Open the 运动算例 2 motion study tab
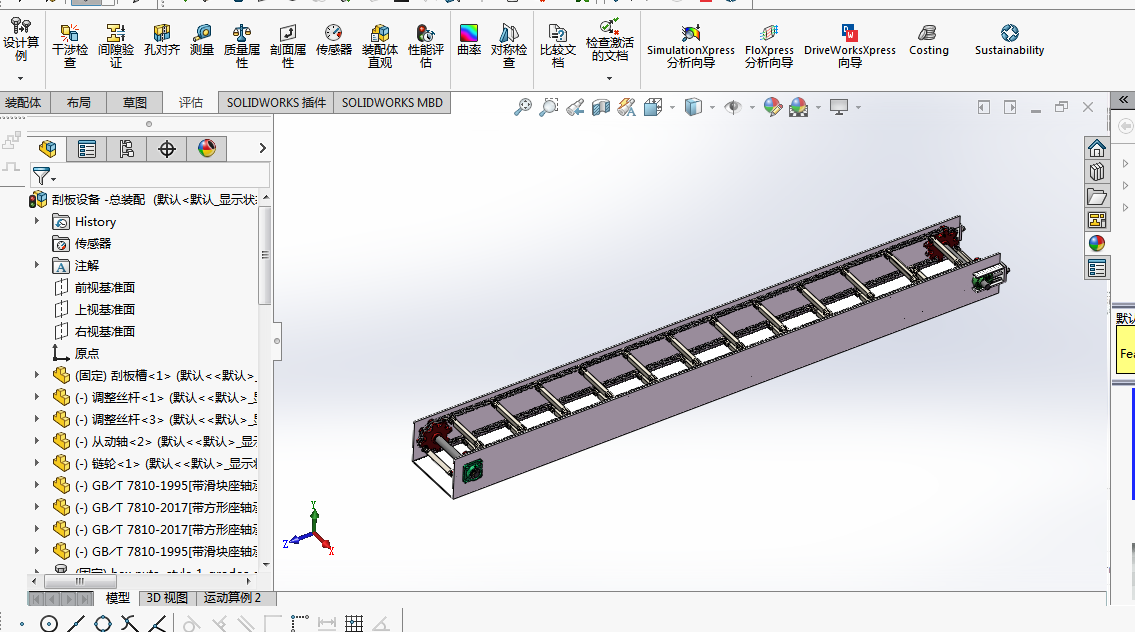1135x632 pixels. click(232, 598)
